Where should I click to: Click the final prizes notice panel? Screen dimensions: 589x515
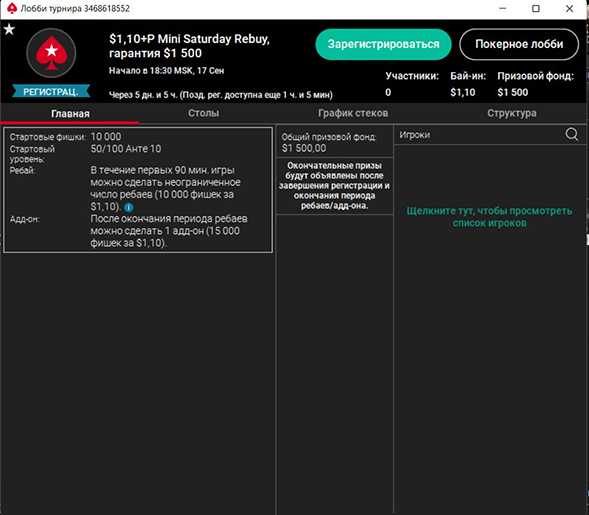point(334,186)
